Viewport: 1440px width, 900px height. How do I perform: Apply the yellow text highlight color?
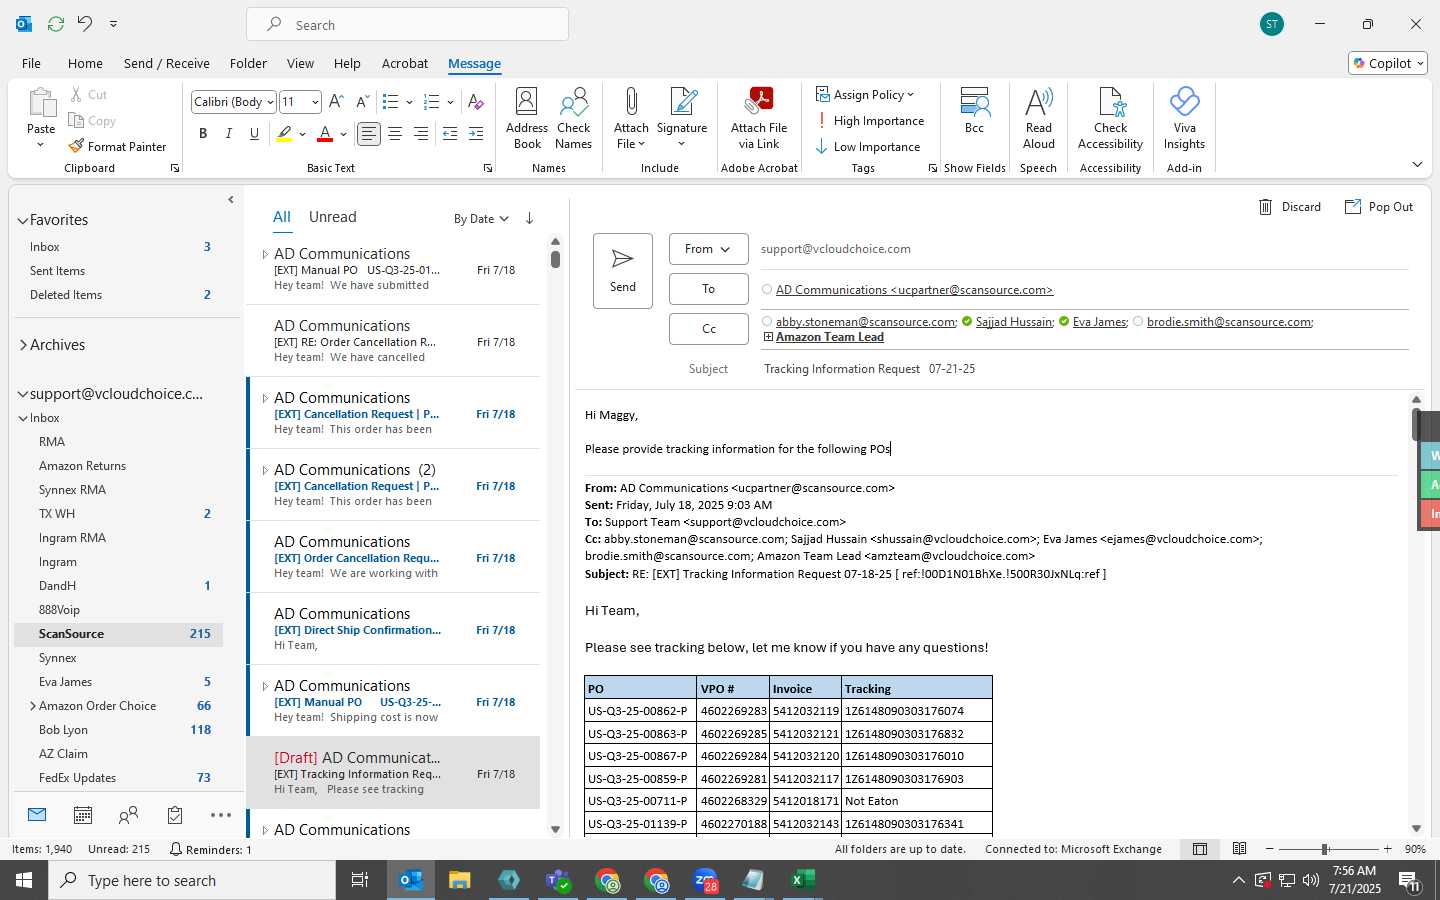point(285,133)
